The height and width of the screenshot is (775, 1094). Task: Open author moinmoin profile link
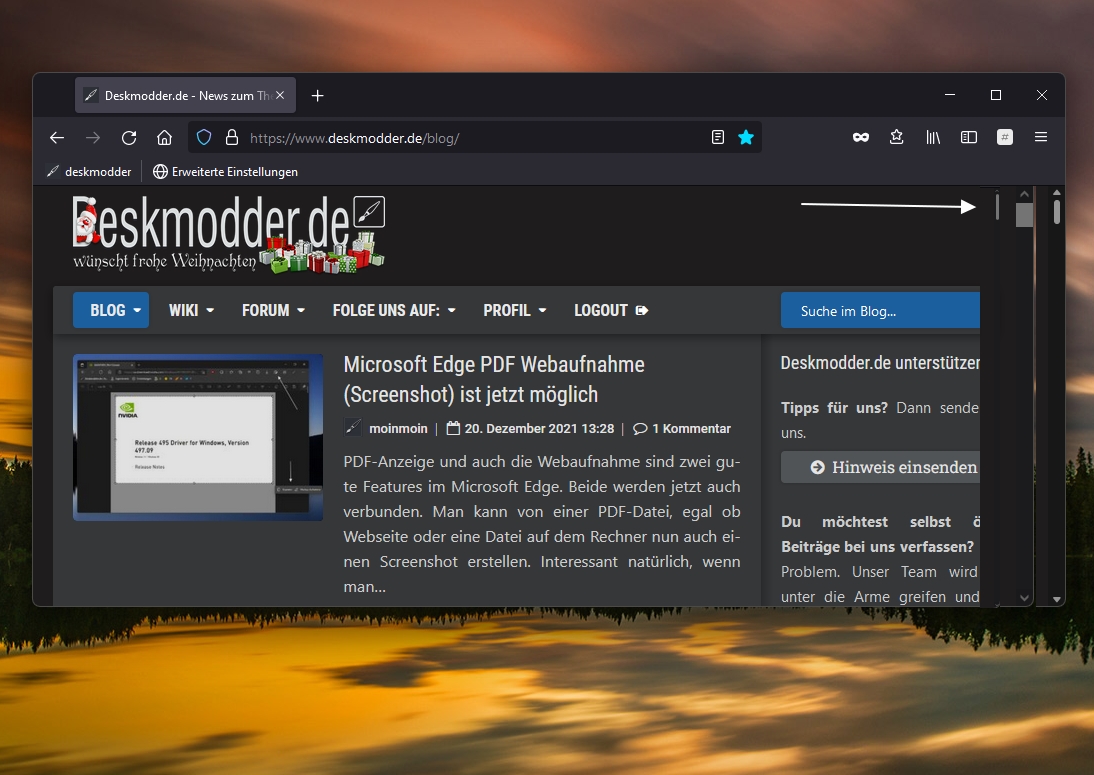click(398, 428)
